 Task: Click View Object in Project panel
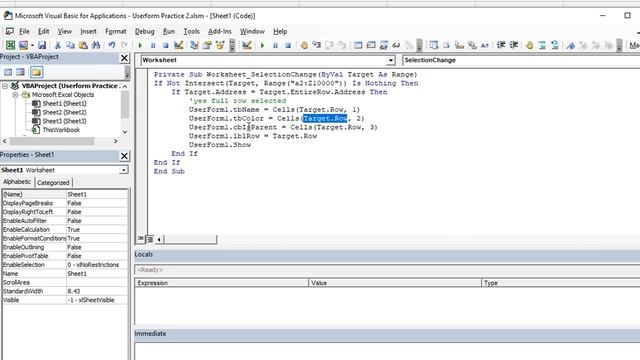(20, 72)
